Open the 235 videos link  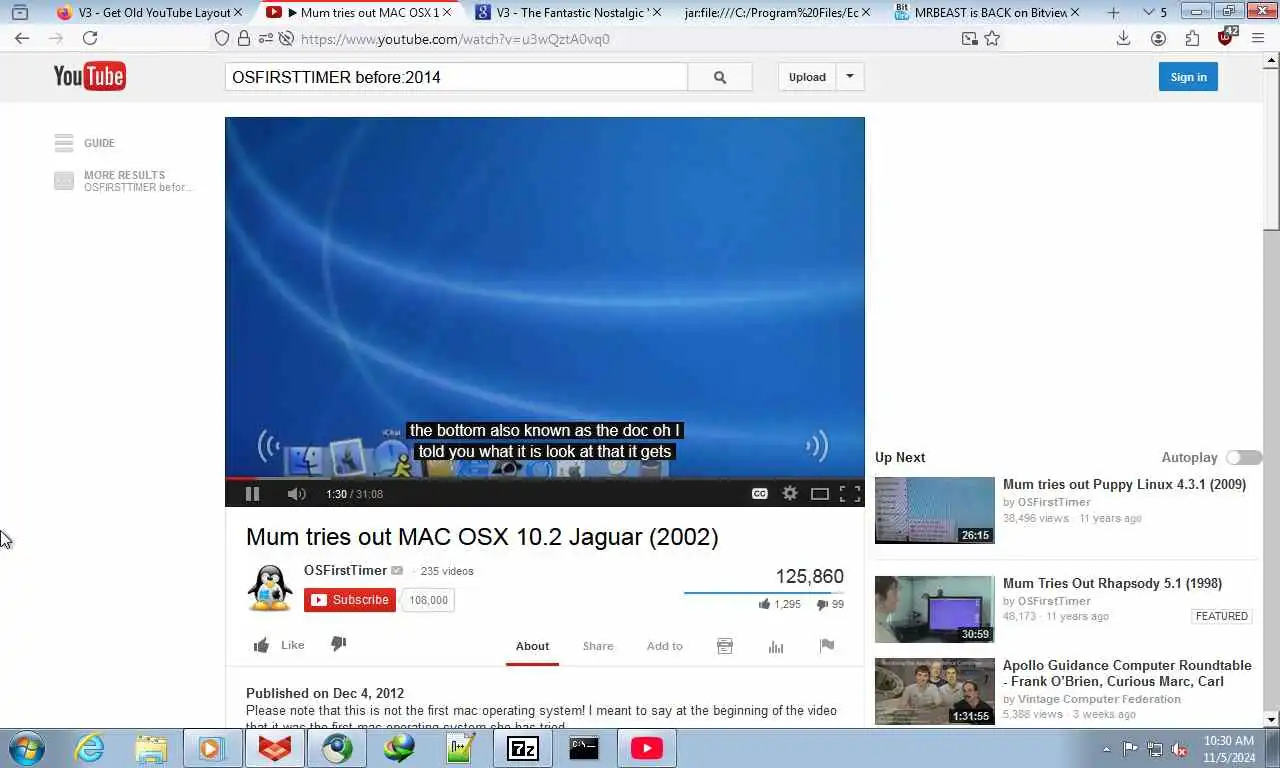click(447, 571)
